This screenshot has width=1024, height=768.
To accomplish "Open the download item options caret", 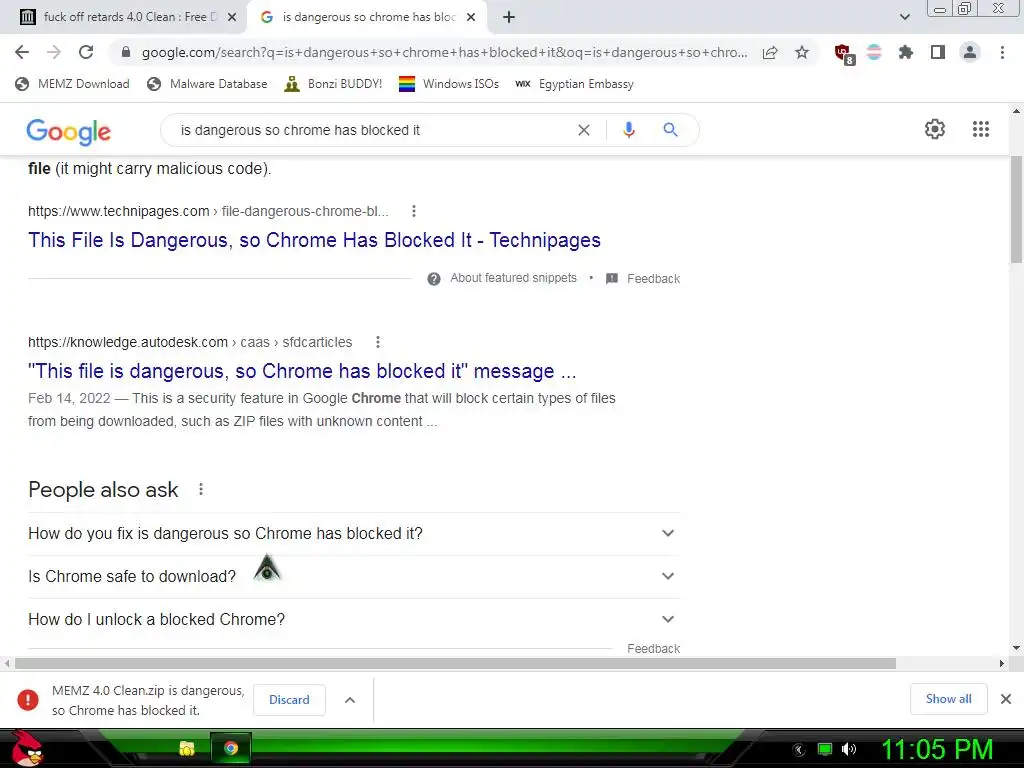I will (x=350, y=699).
